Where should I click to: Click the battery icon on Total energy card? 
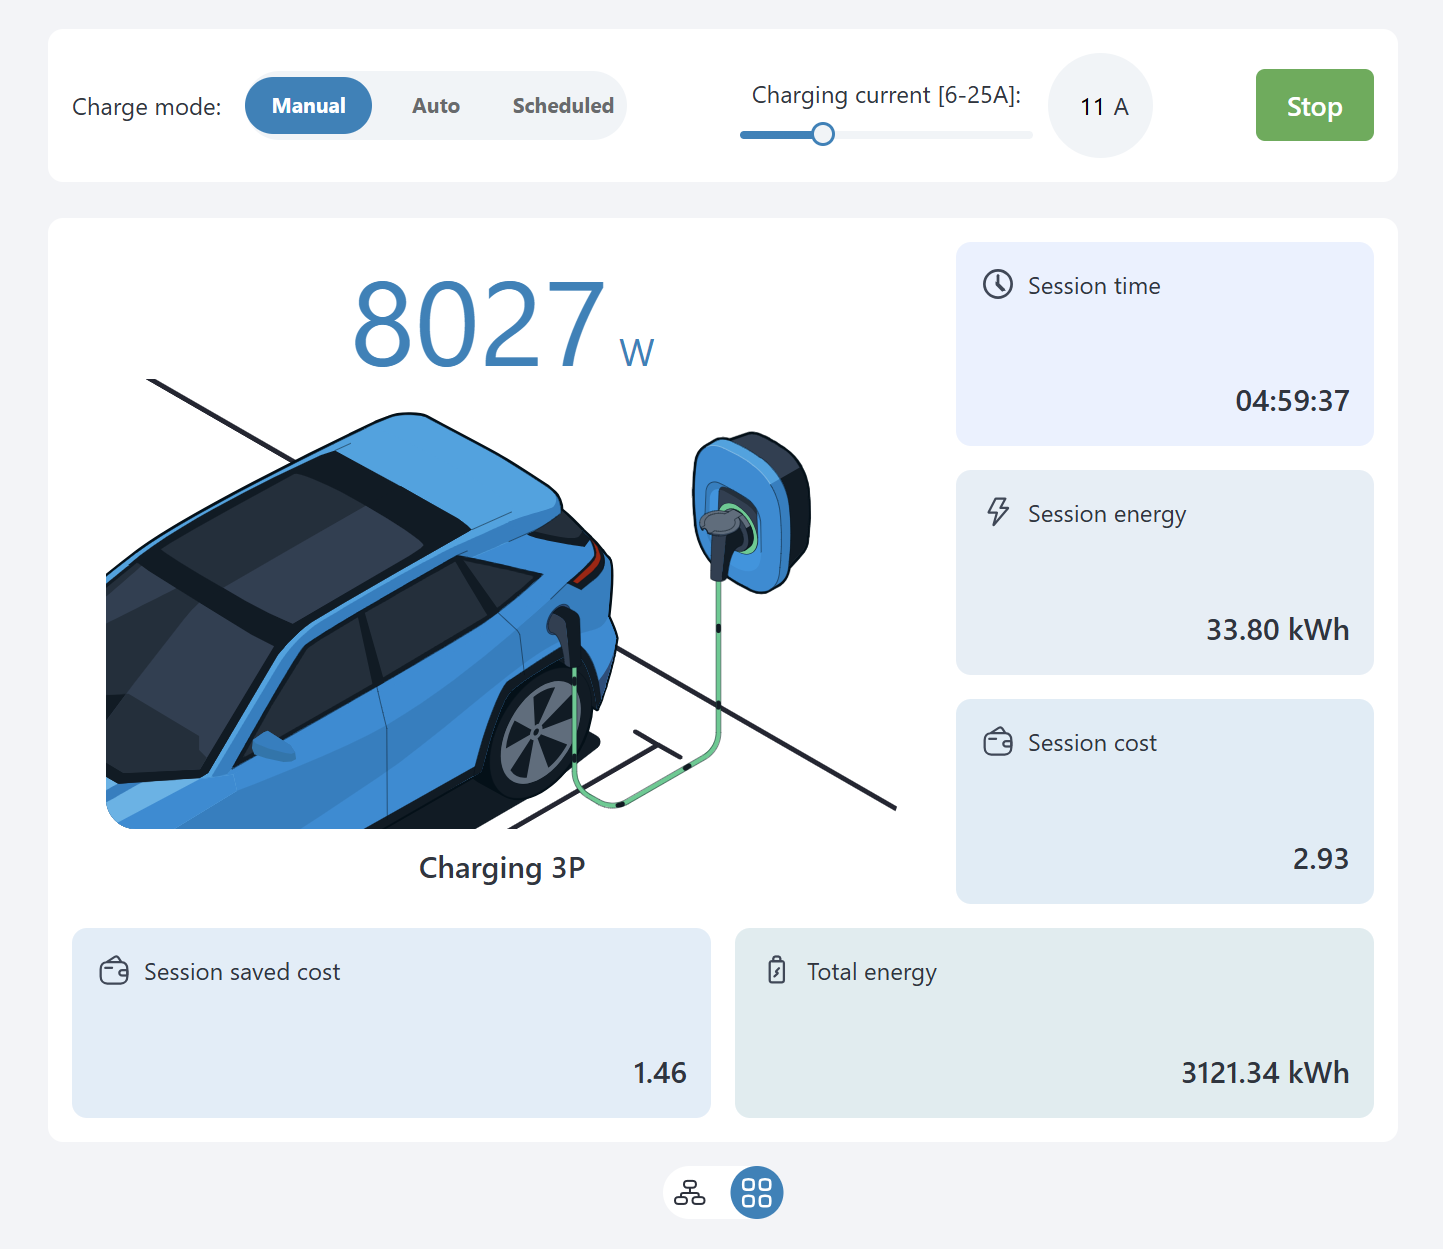[x=778, y=970]
